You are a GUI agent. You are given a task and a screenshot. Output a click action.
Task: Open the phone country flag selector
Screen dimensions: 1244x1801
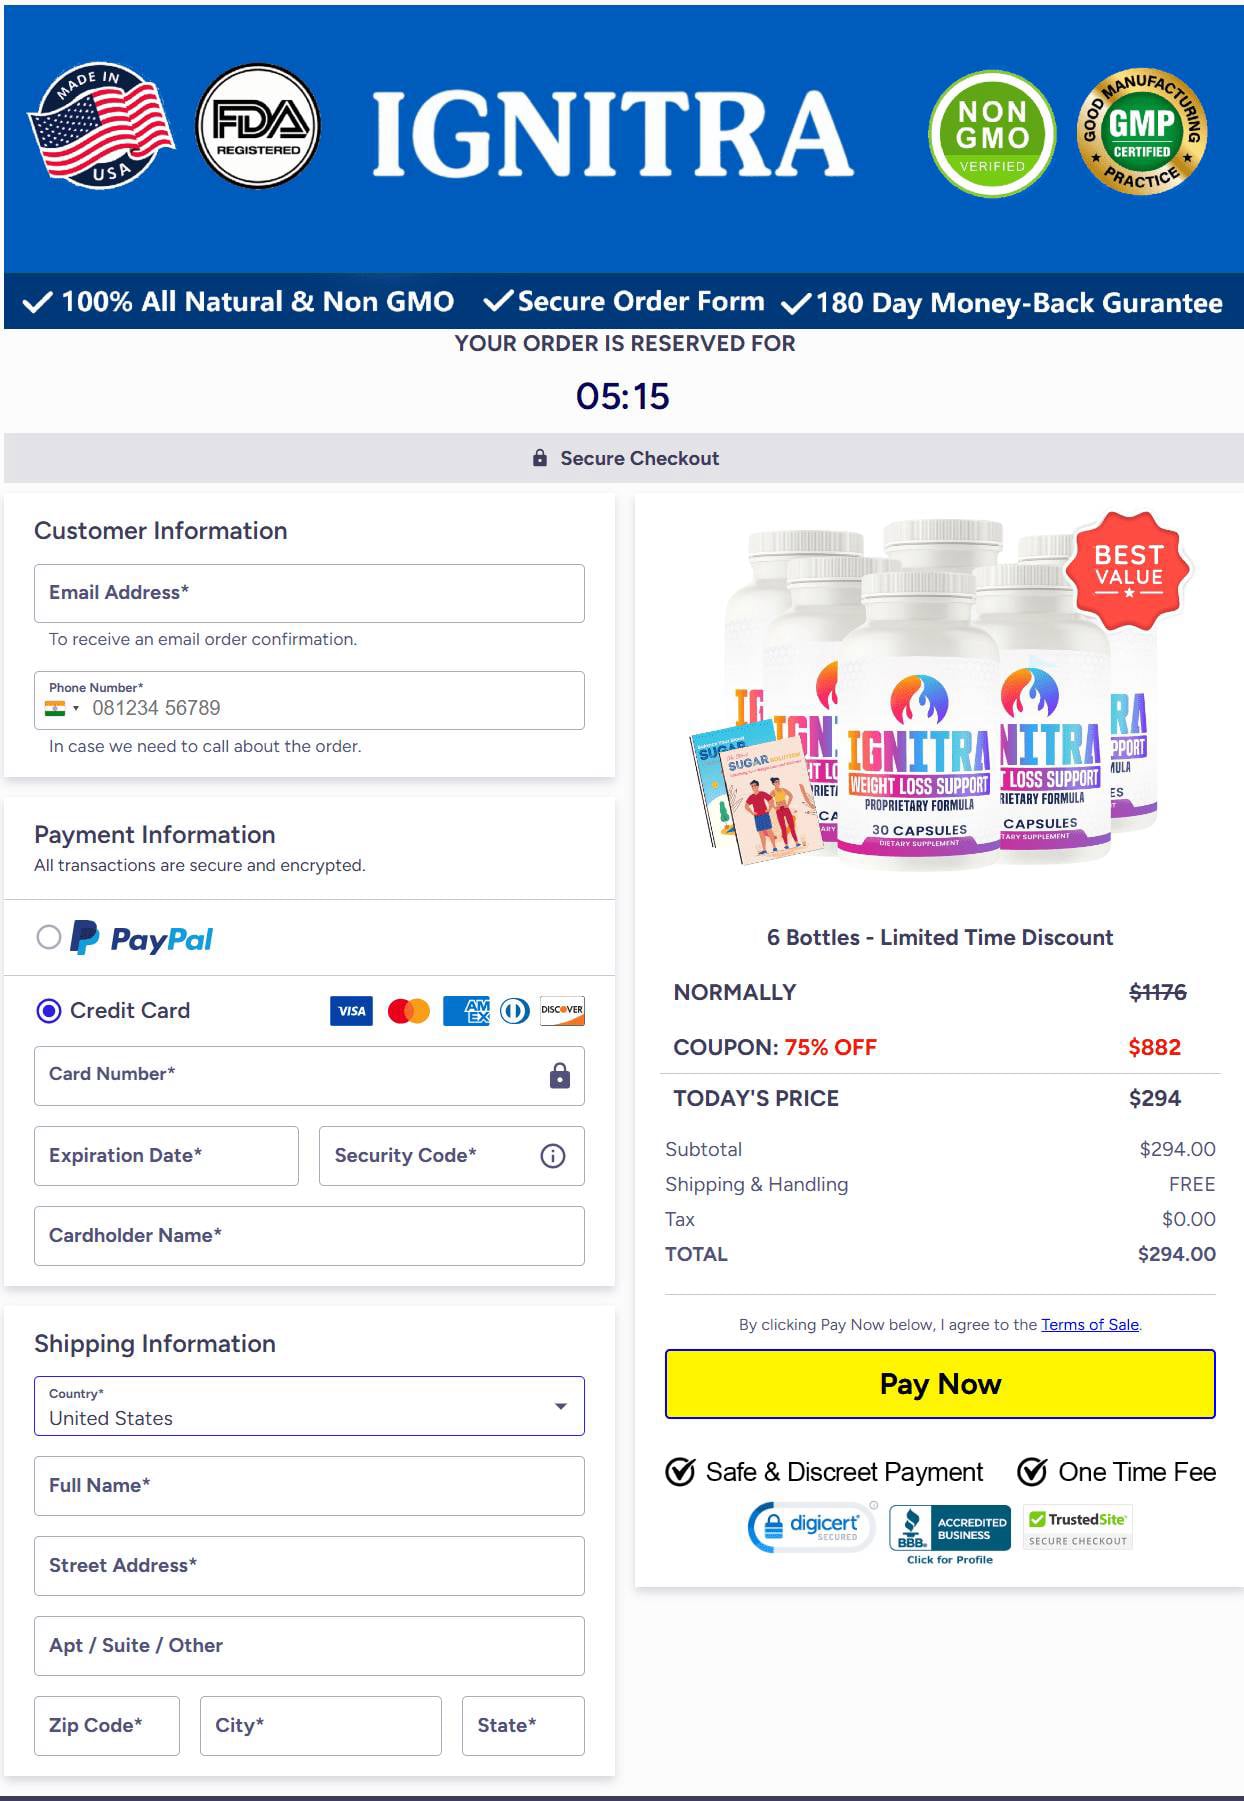(62, 708)
